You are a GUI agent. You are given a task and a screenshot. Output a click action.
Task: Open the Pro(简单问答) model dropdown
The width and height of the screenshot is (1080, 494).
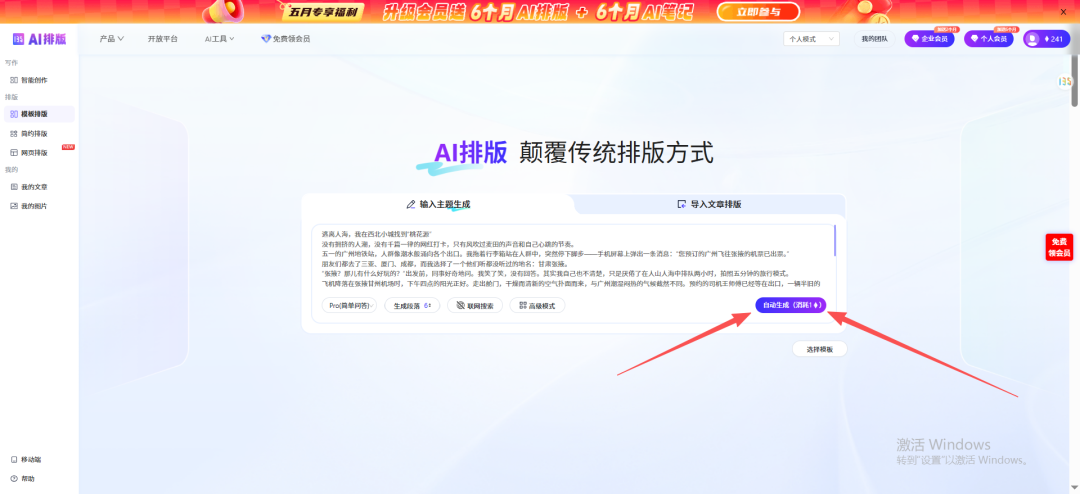tap(349, 305)
